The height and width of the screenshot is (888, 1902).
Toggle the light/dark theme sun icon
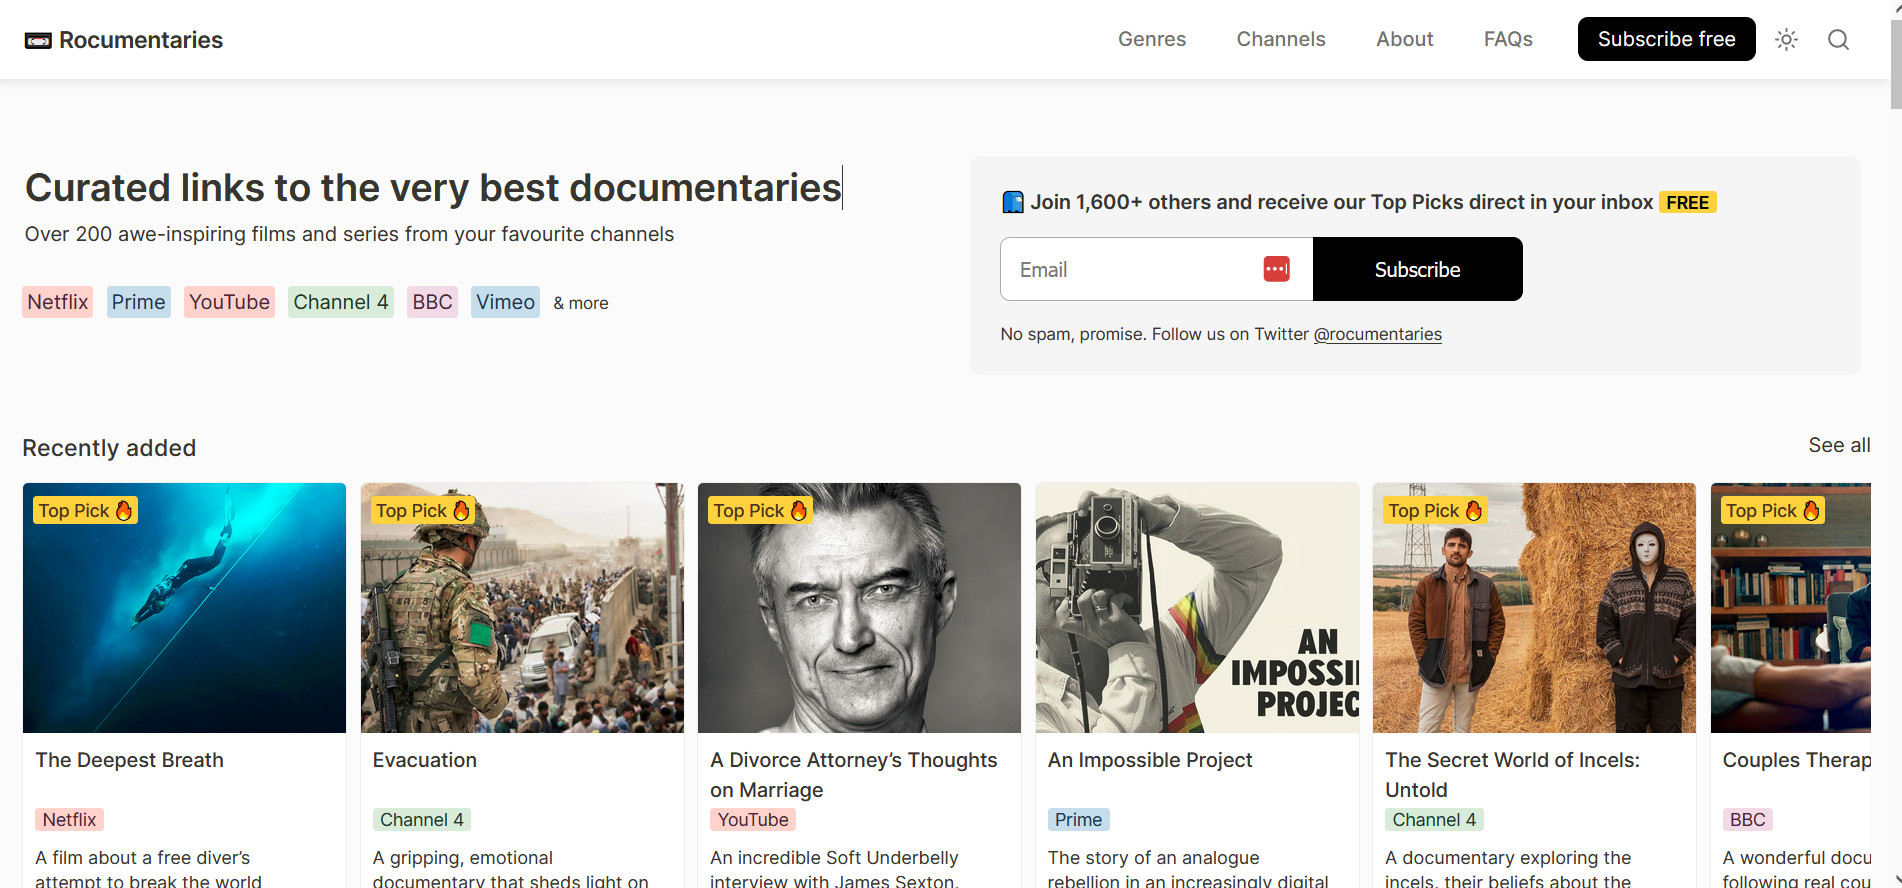1786,39
